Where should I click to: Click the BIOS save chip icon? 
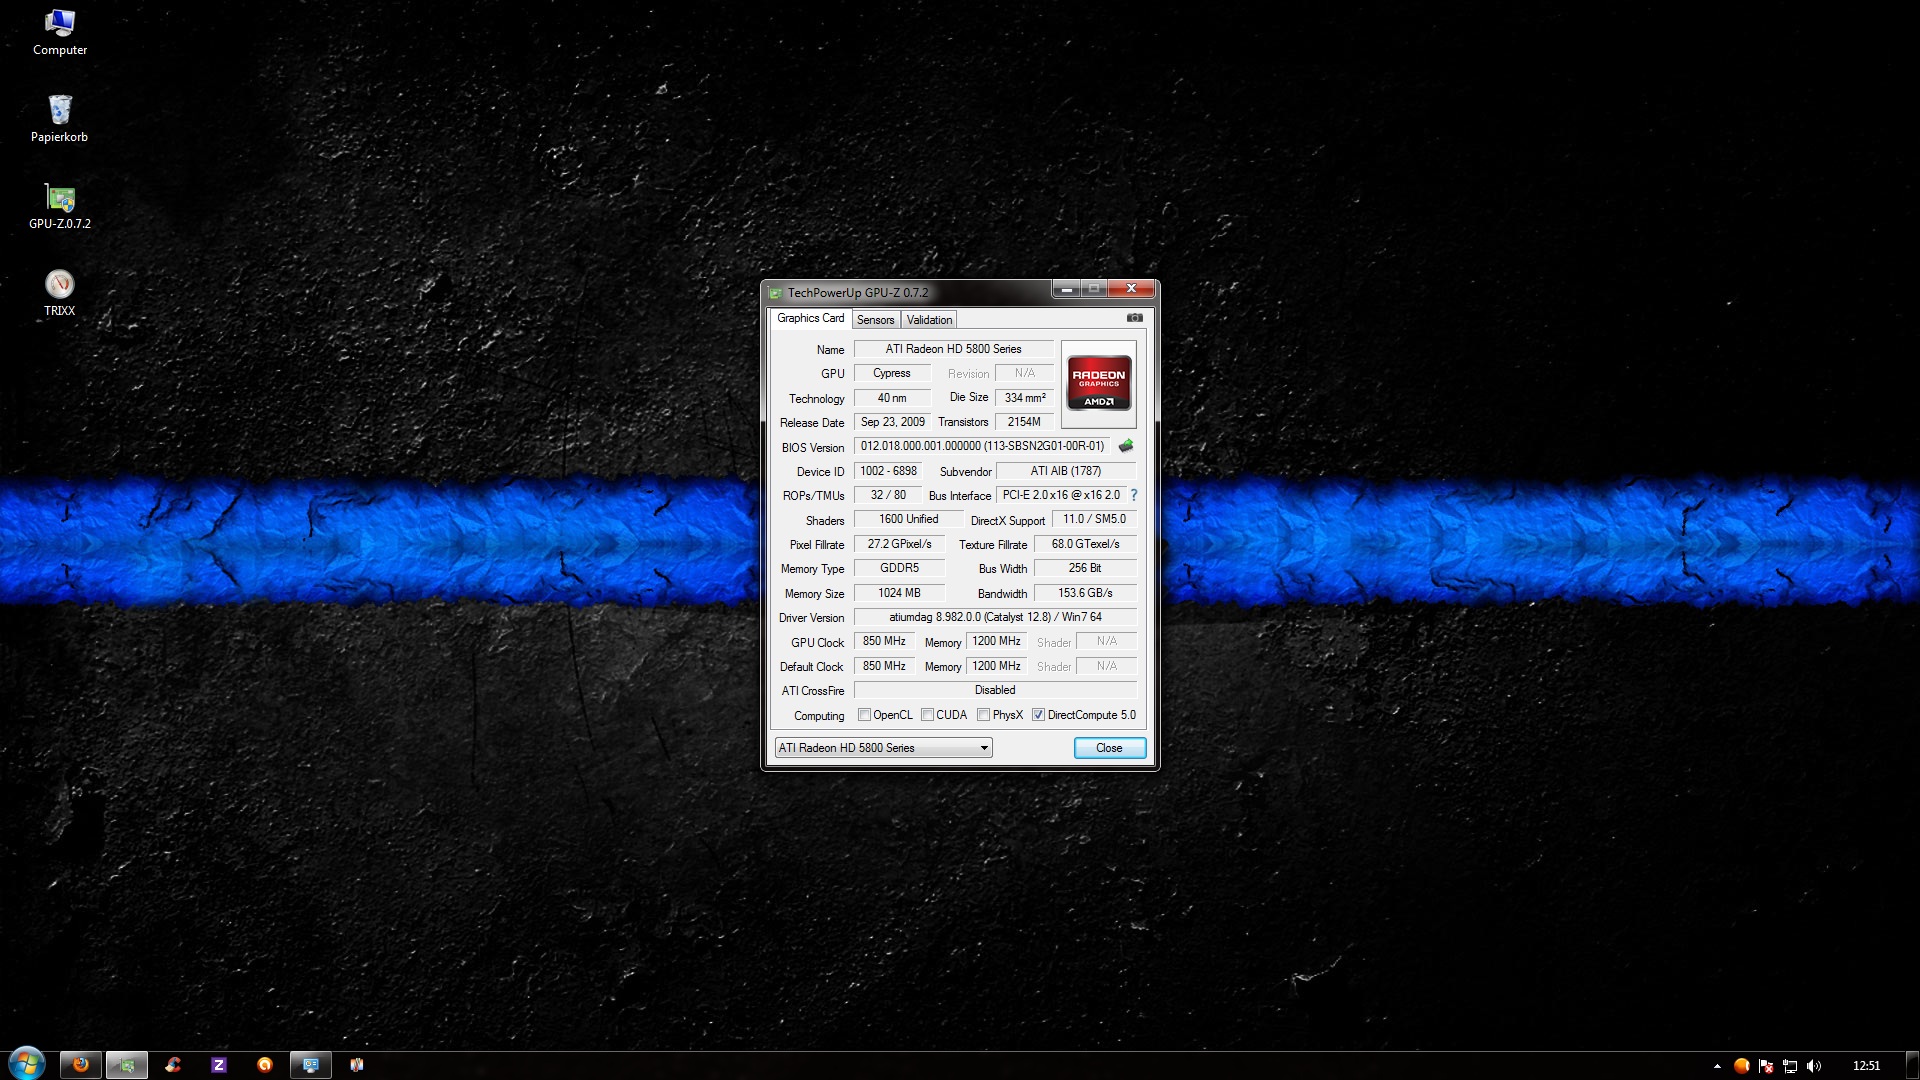click(1125, 446)
